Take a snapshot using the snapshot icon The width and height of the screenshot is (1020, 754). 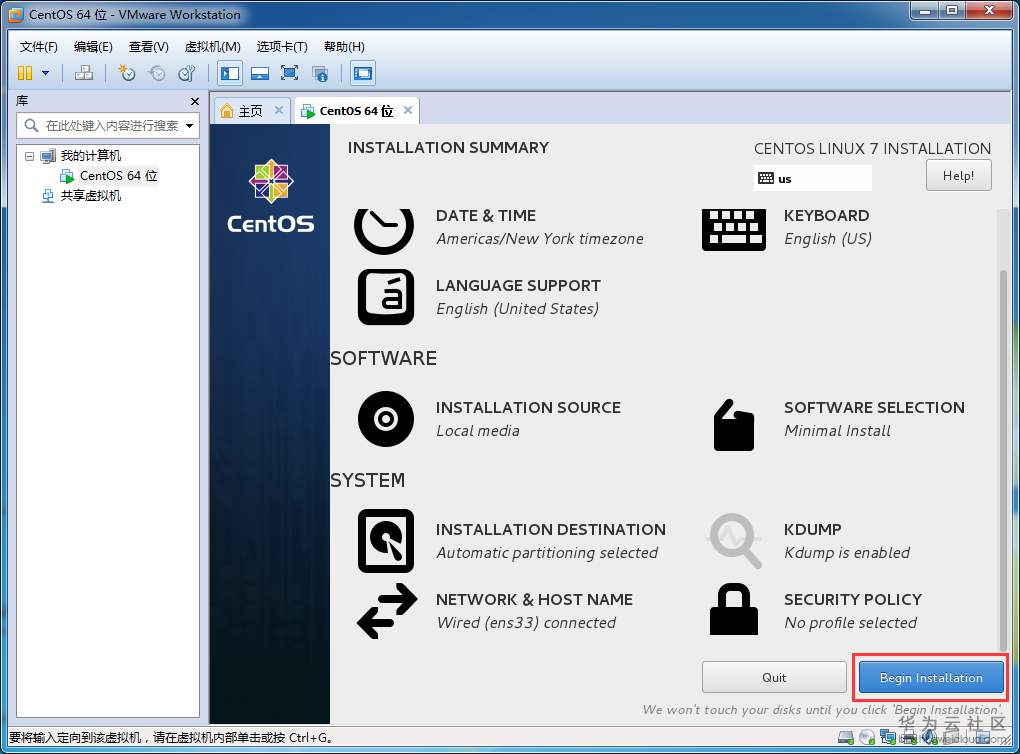click(126, 73)
